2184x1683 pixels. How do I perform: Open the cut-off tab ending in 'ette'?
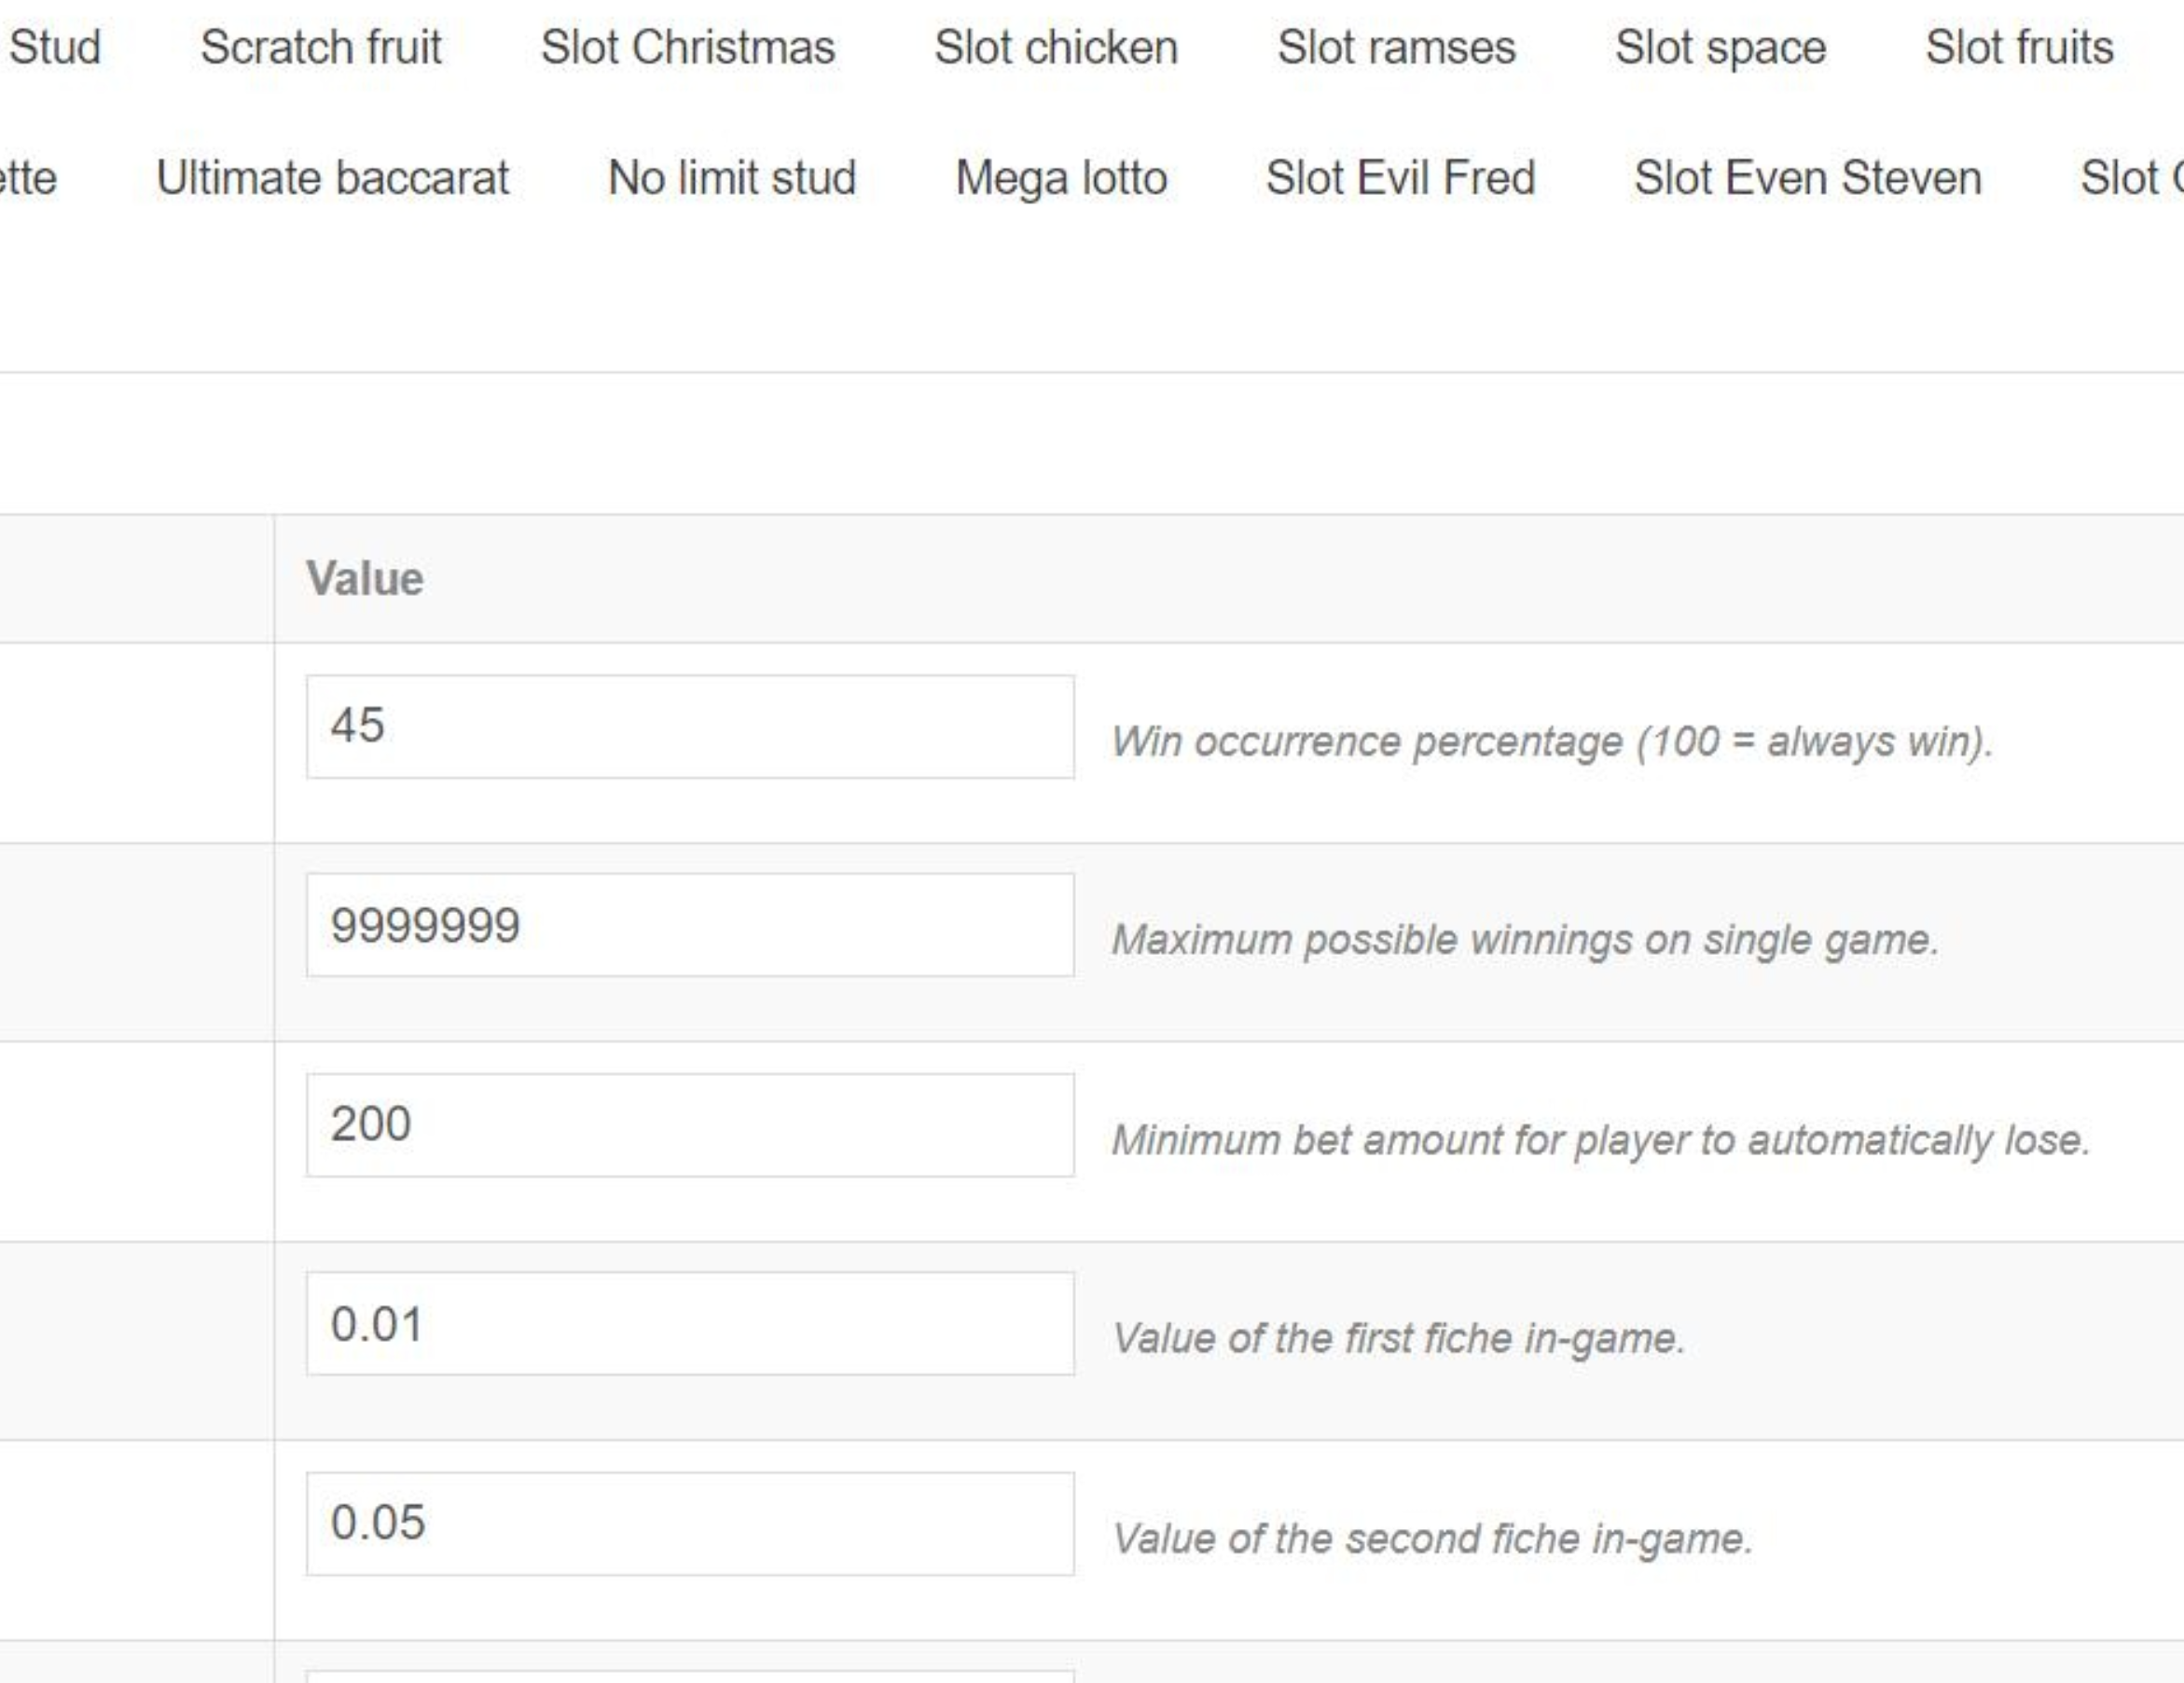pos(28,178)
